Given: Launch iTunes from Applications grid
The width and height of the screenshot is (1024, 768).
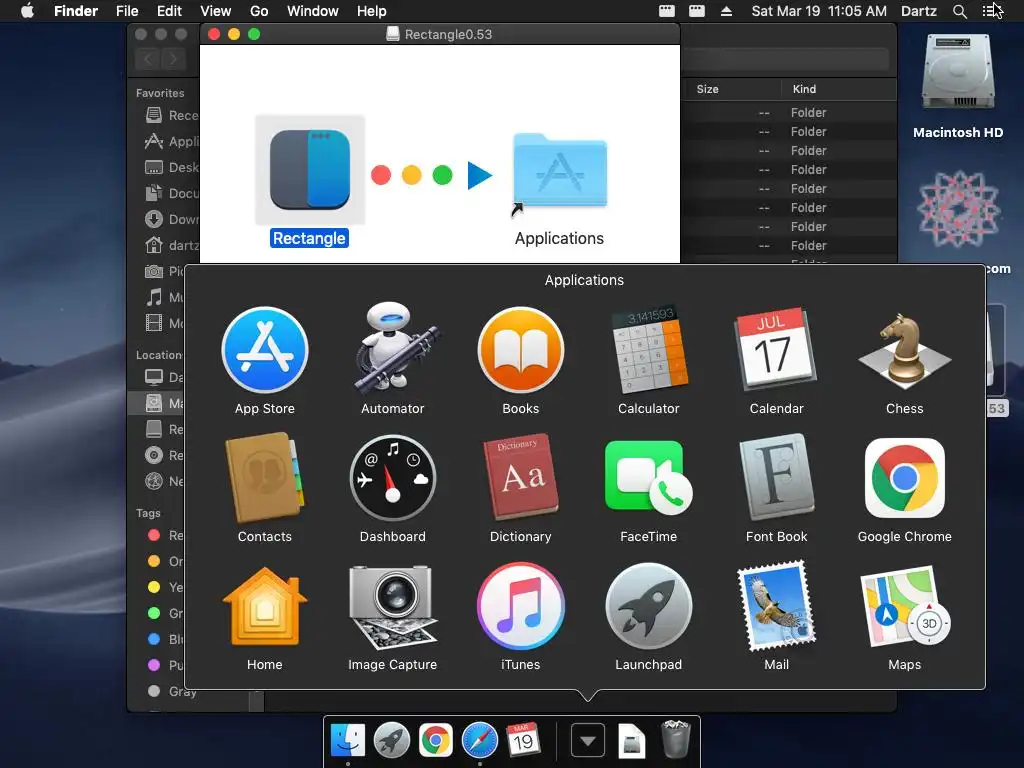Looking at the screenshot, I should click(520, 606).
